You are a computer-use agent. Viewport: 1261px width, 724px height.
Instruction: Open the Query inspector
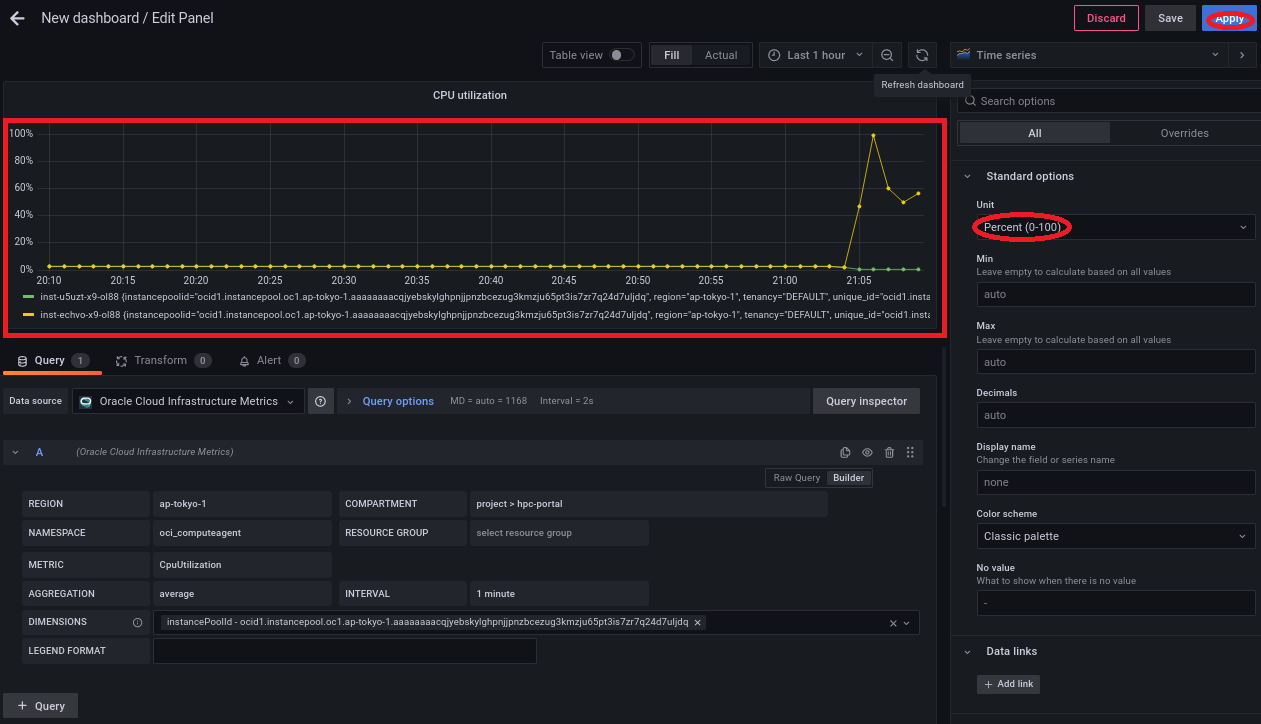click(866, 401)
